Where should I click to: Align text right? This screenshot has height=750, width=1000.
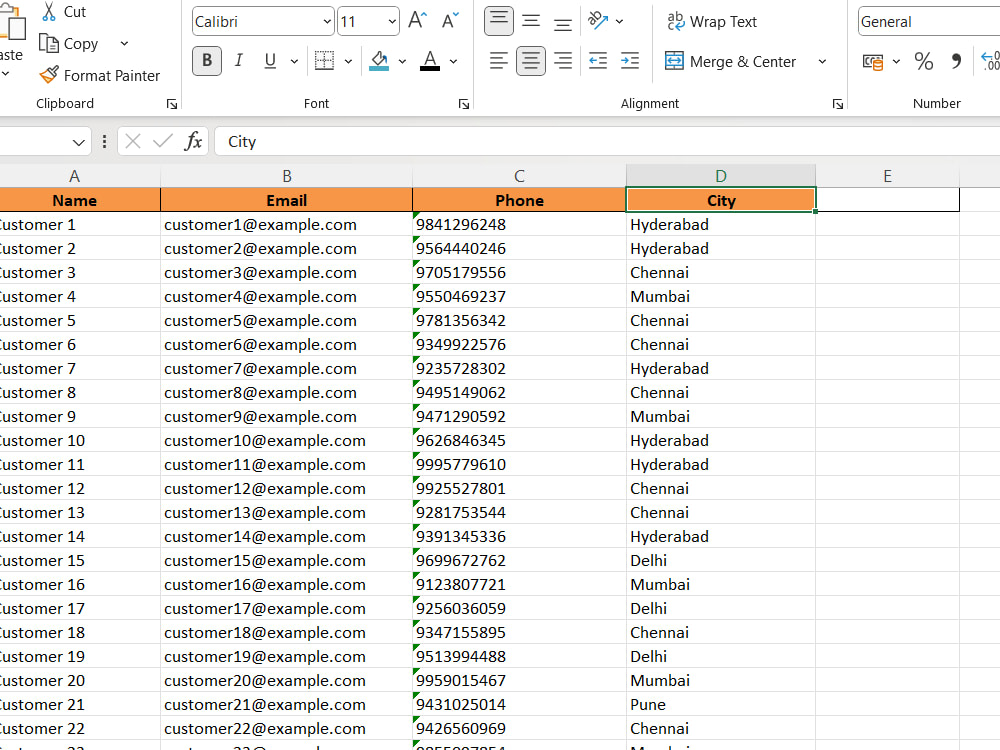[x=562, y=61]
